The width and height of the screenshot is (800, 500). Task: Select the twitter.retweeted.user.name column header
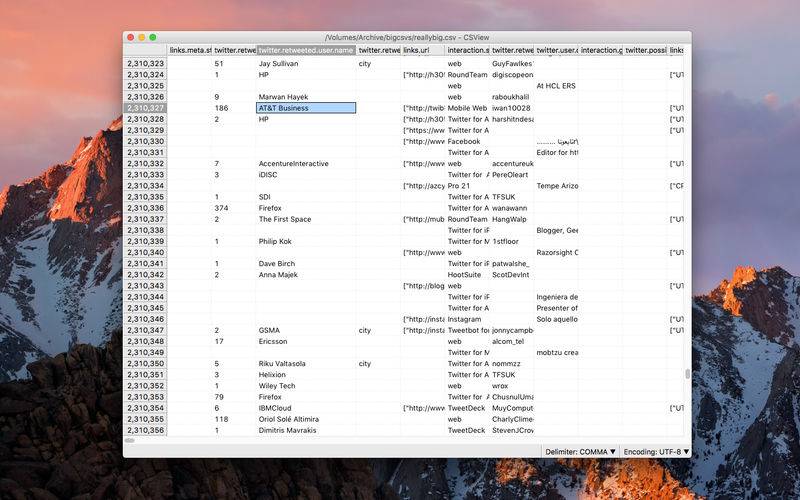[x=306, y=50]
